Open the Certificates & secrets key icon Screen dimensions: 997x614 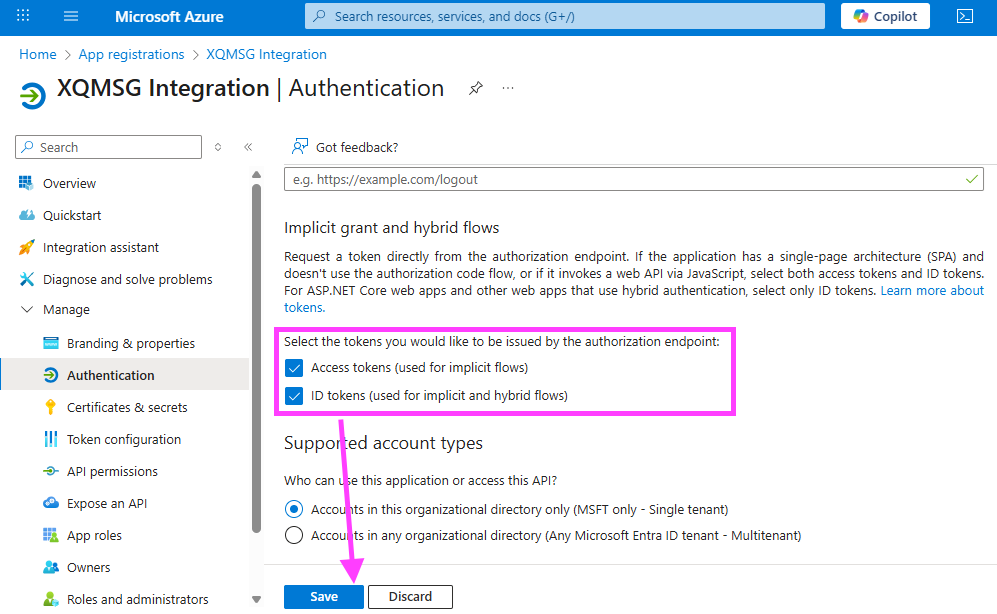[51, 407]
